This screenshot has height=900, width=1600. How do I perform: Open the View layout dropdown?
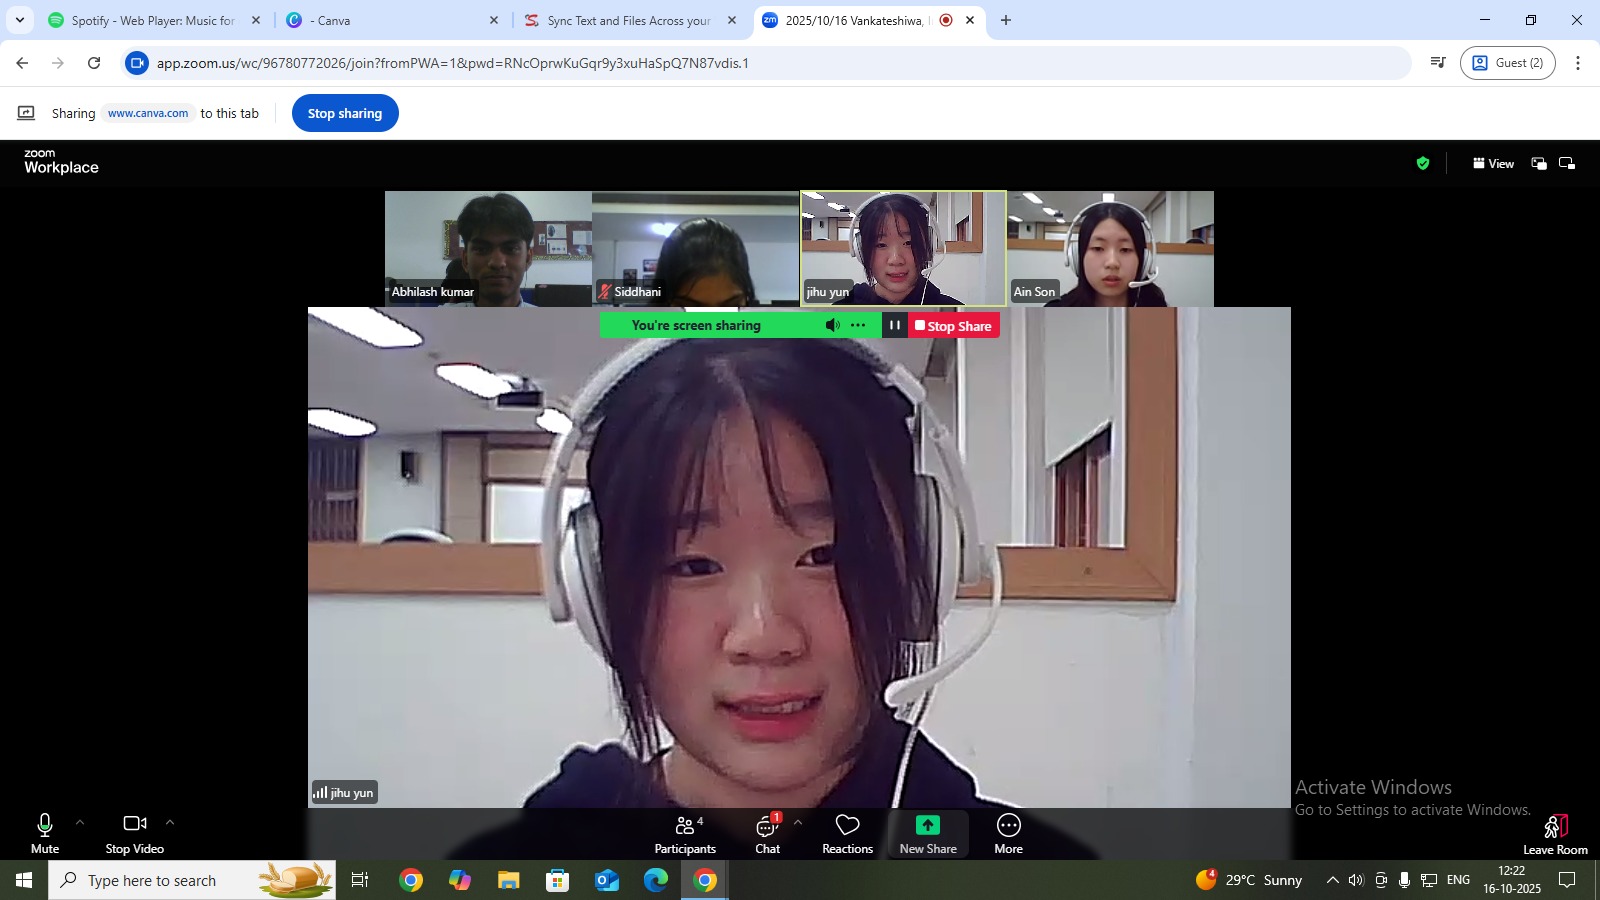click(1493, 163)
